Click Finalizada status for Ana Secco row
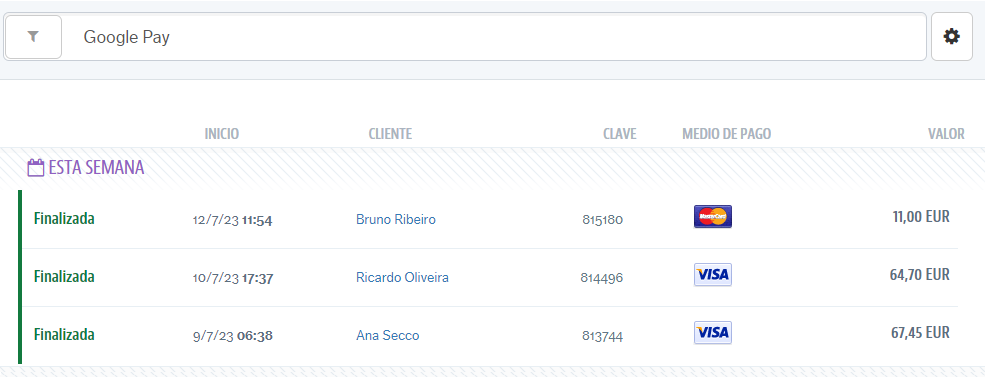The image size is (985, 377). [x=64, y=334]
